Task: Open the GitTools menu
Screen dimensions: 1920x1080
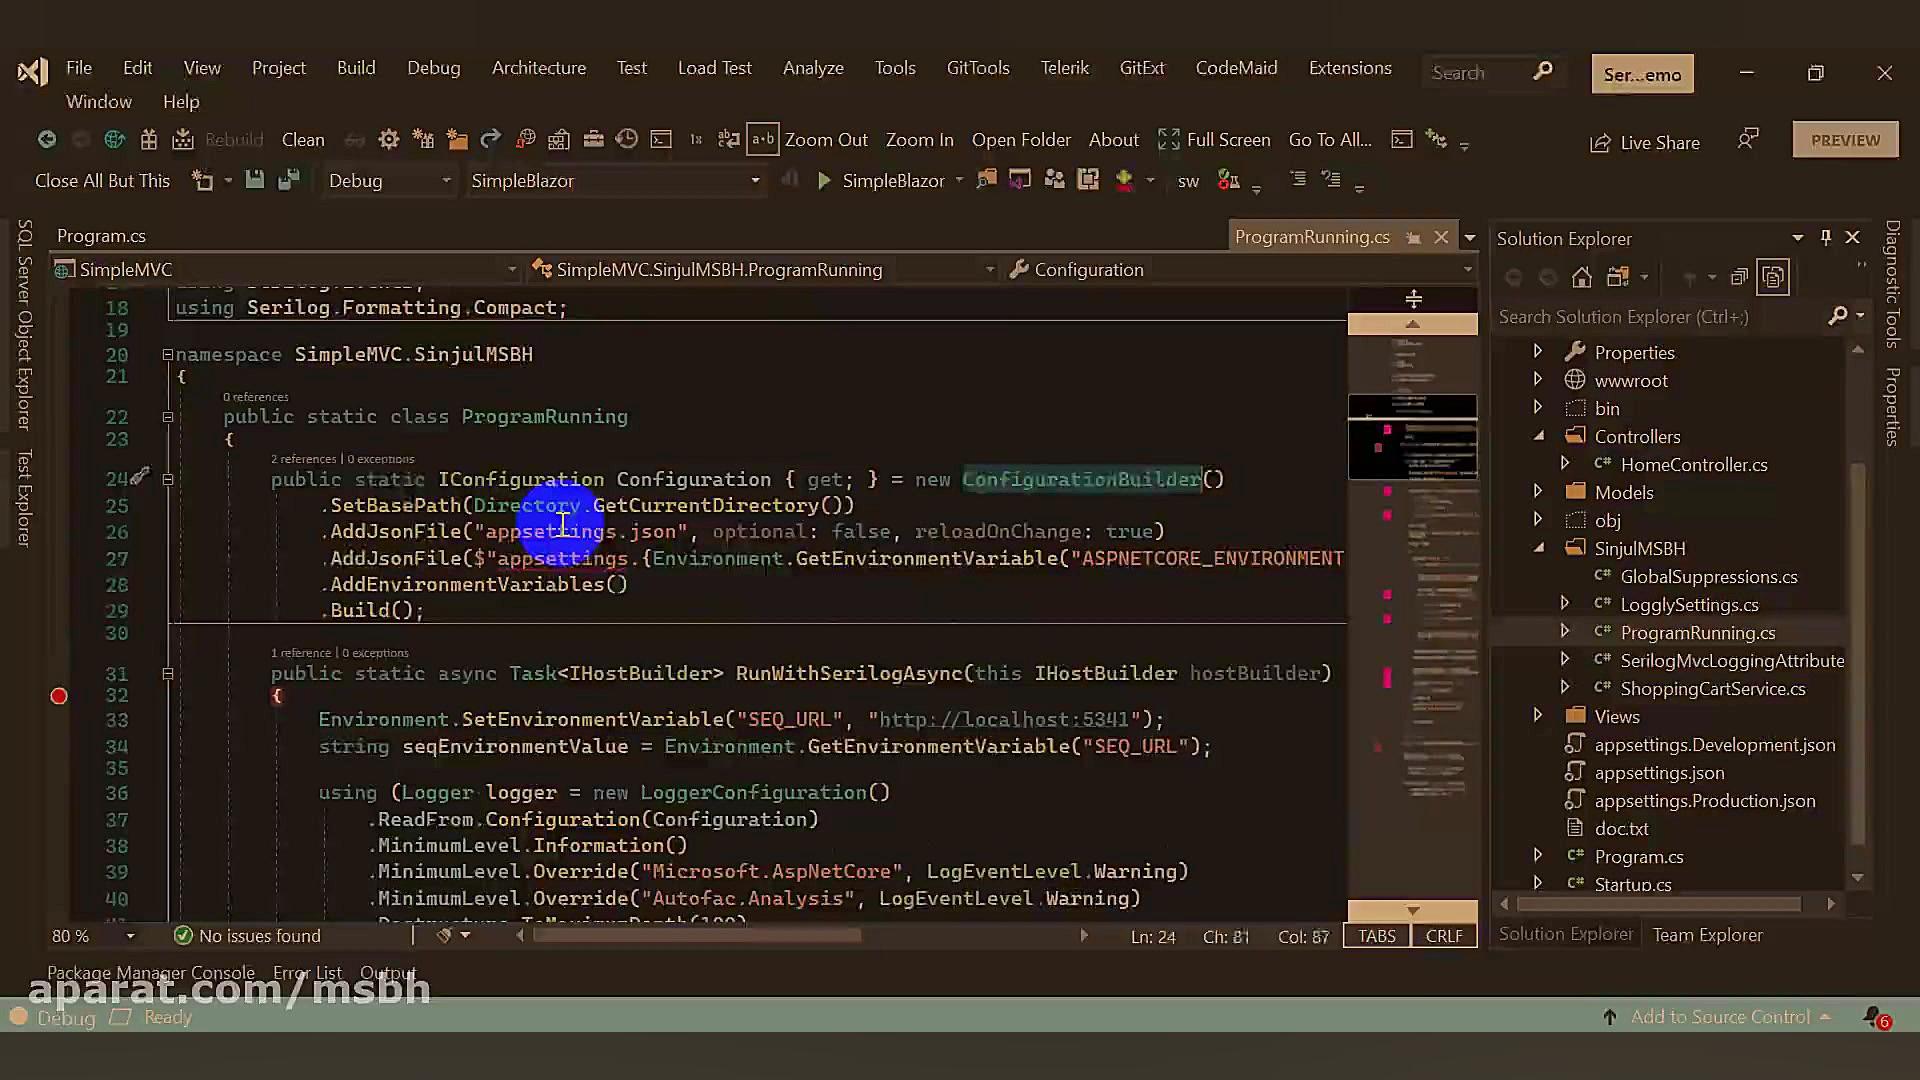Action: coord(978,68)
